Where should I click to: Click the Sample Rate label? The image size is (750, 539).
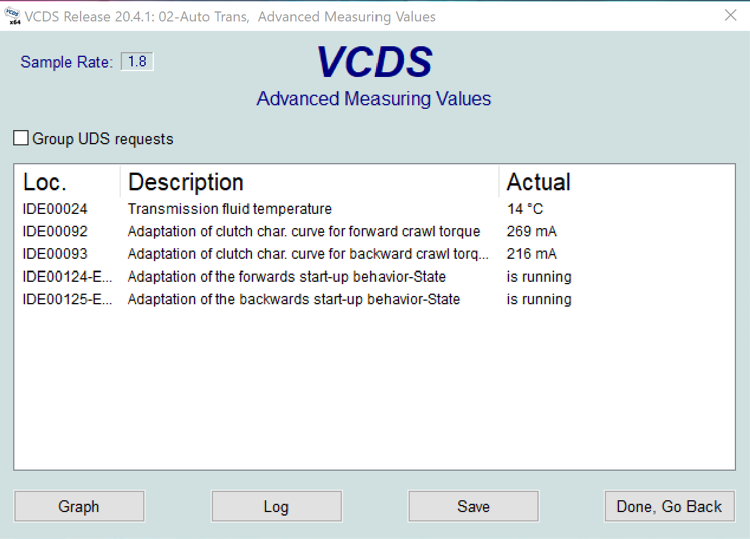66,62
